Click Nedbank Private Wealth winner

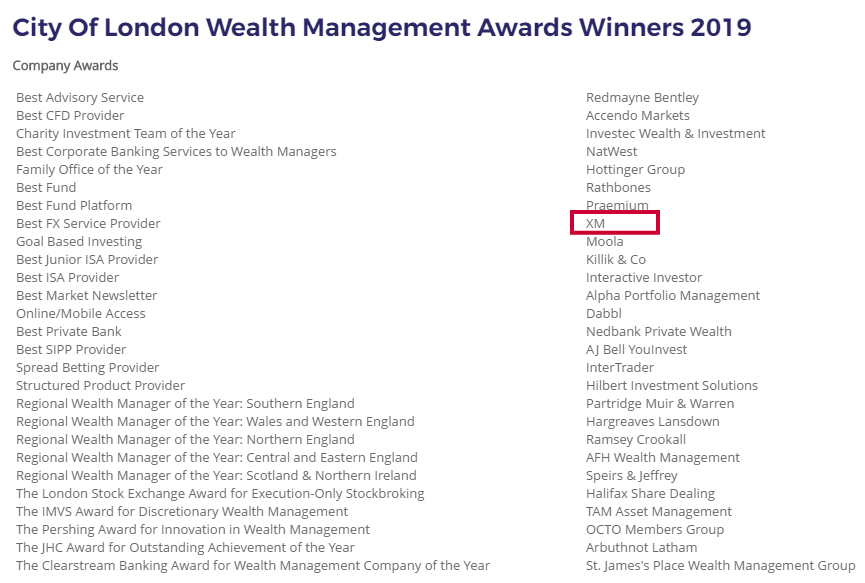659,331
